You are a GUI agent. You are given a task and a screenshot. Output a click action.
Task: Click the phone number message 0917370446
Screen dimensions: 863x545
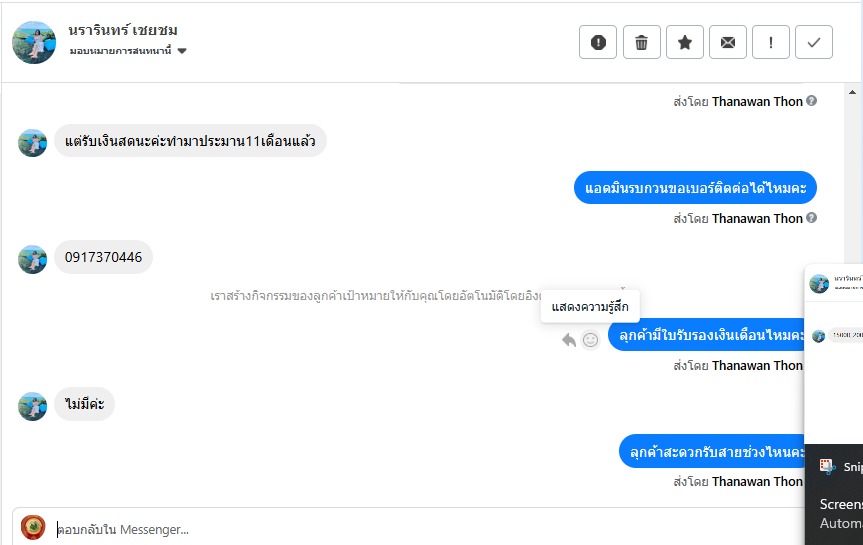103,258
